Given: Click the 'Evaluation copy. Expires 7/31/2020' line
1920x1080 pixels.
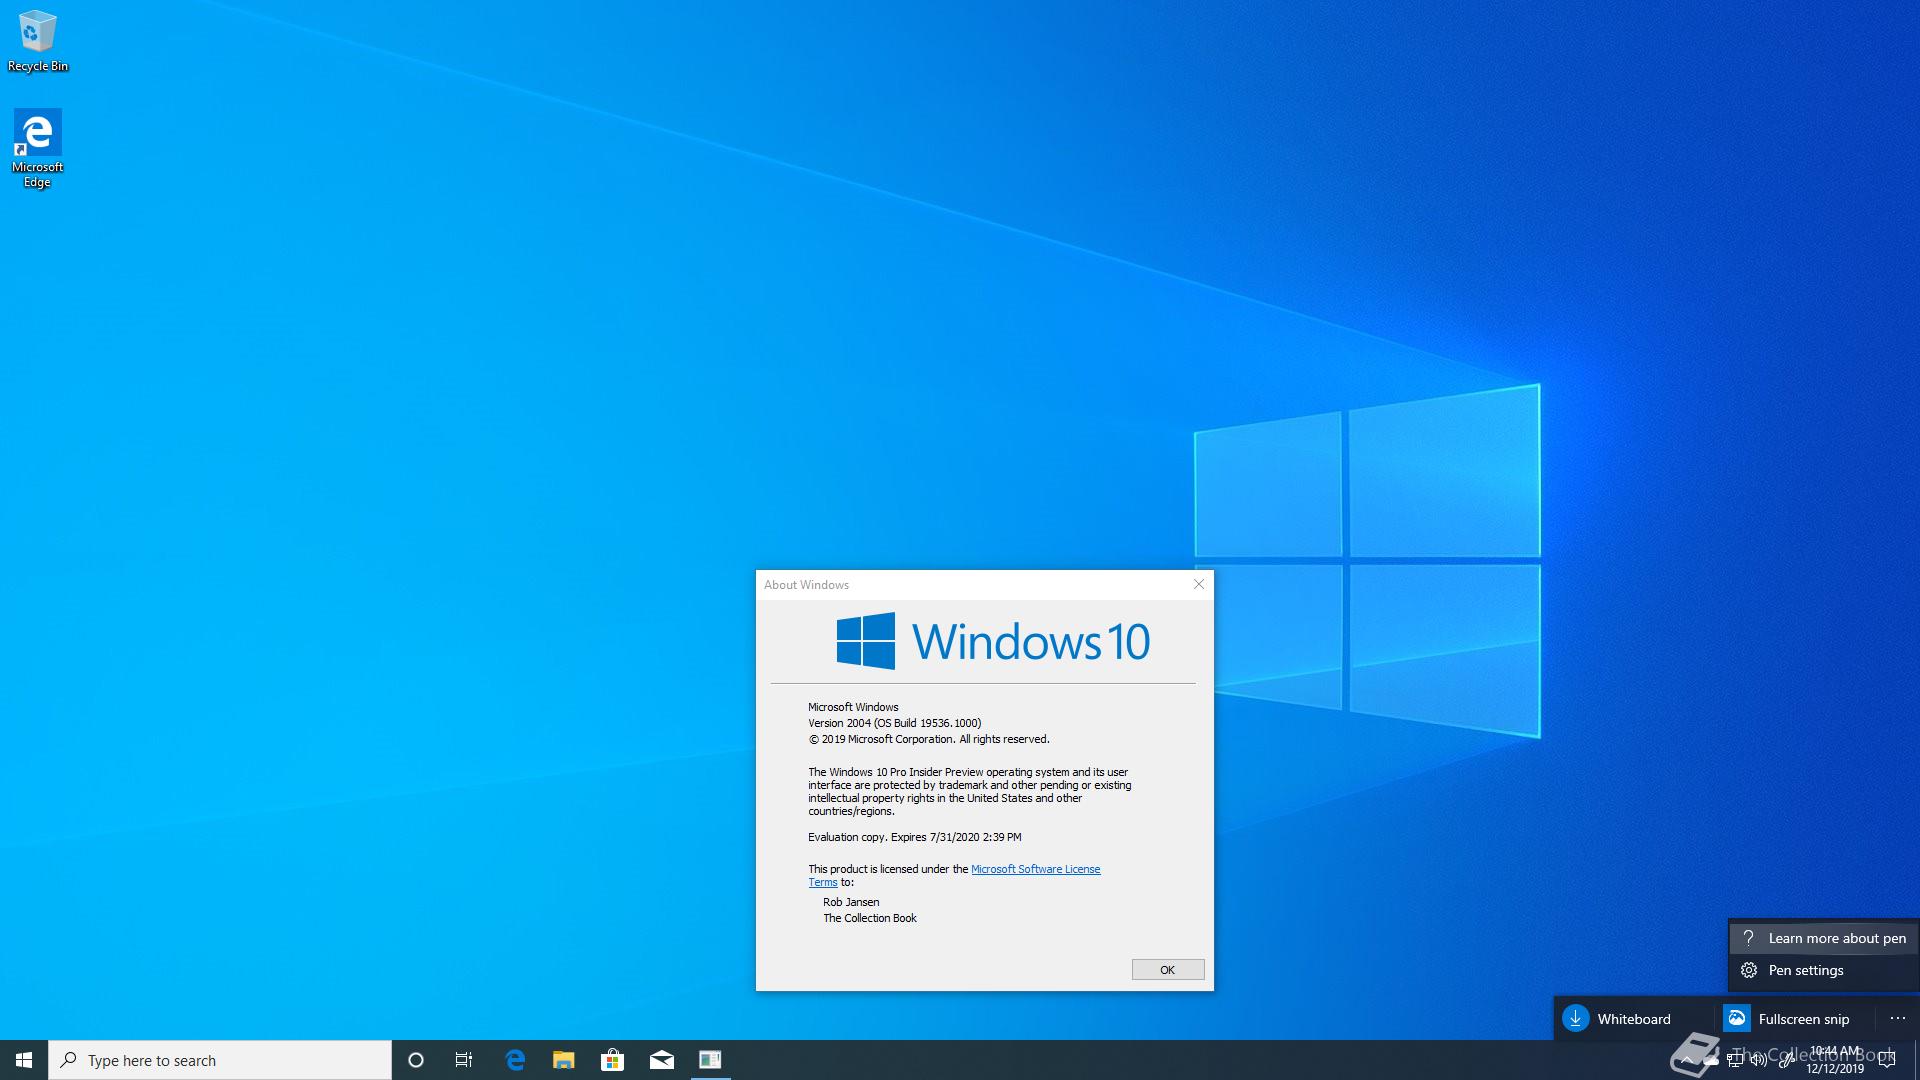Looking at the screenshot, I should [915, 837].
